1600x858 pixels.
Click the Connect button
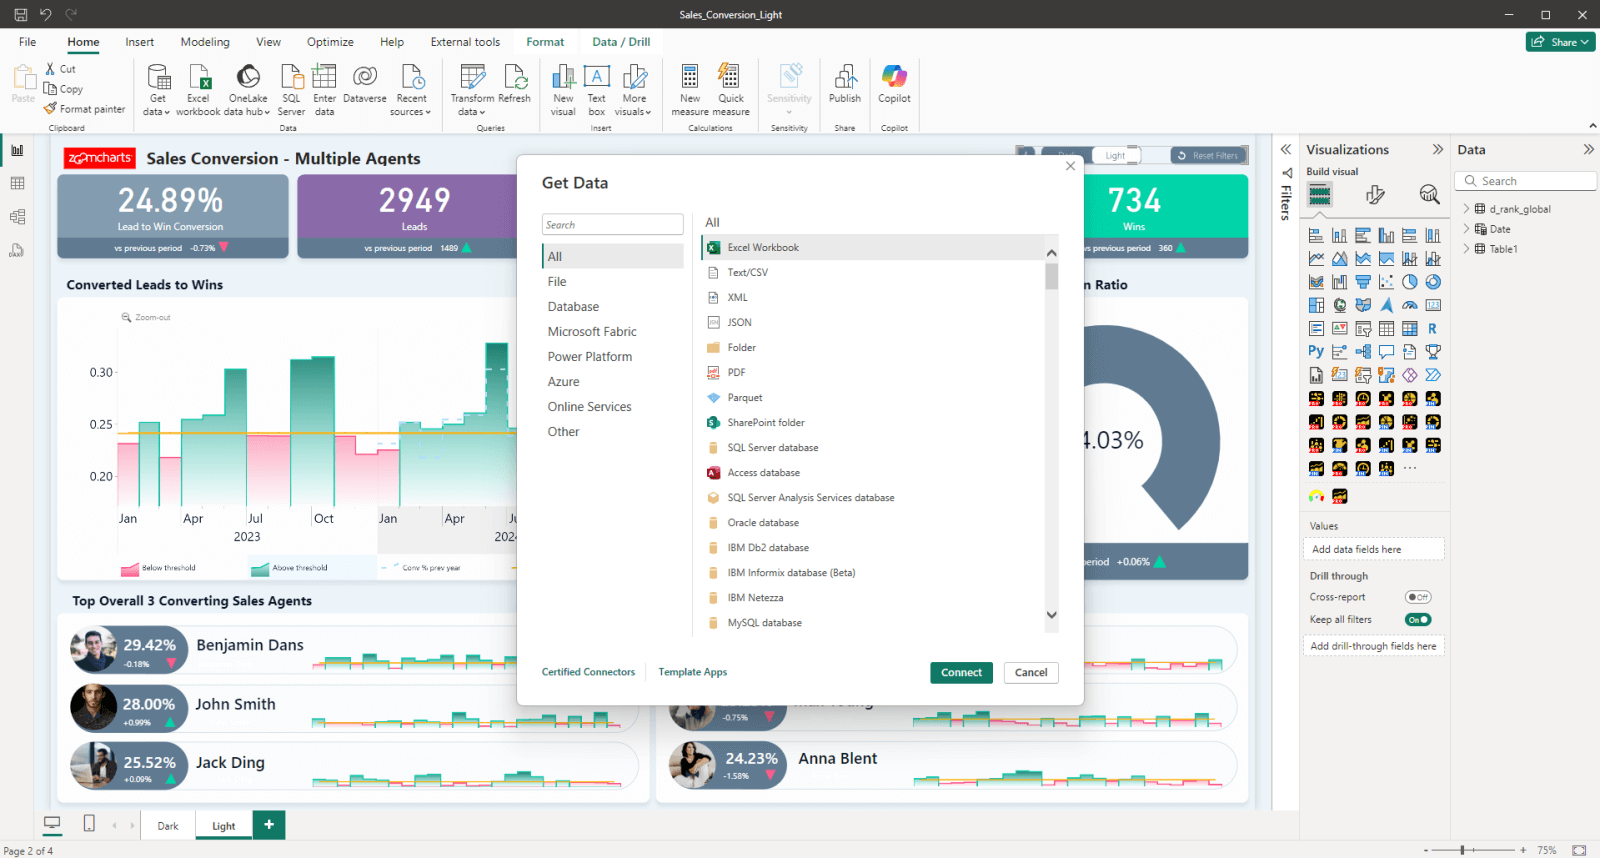pyautogui.click(x=961, y=673)
